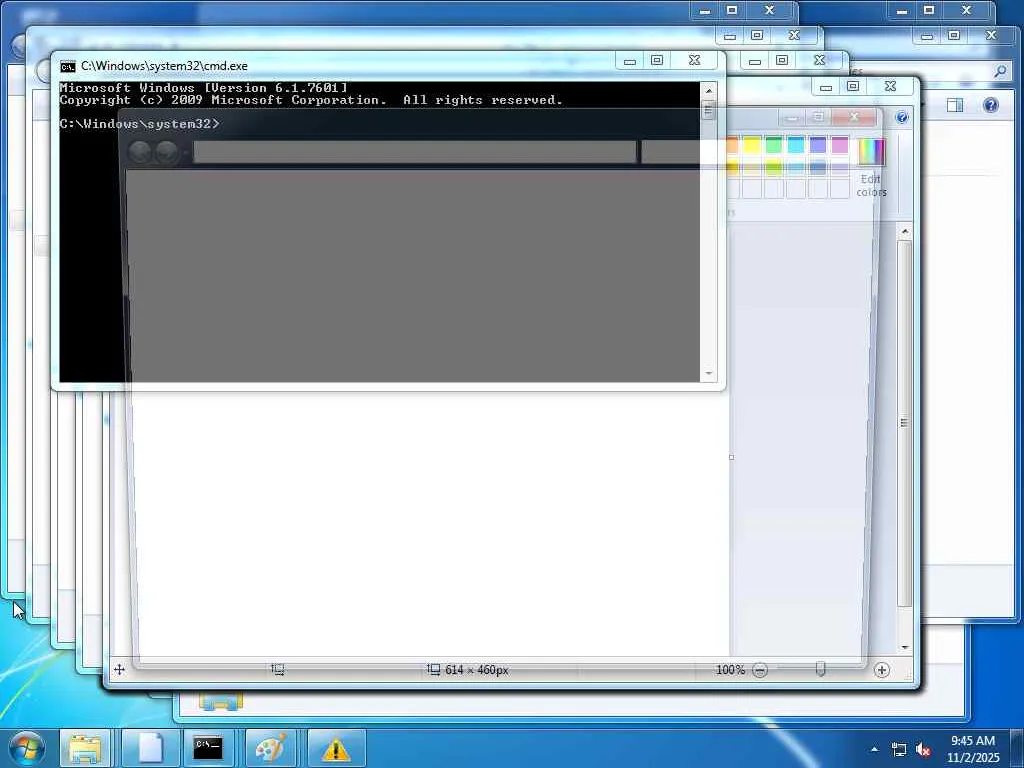Open the yellow warning taskbar icon
The image size is (1024, 768).
click(x=336, y=749)
